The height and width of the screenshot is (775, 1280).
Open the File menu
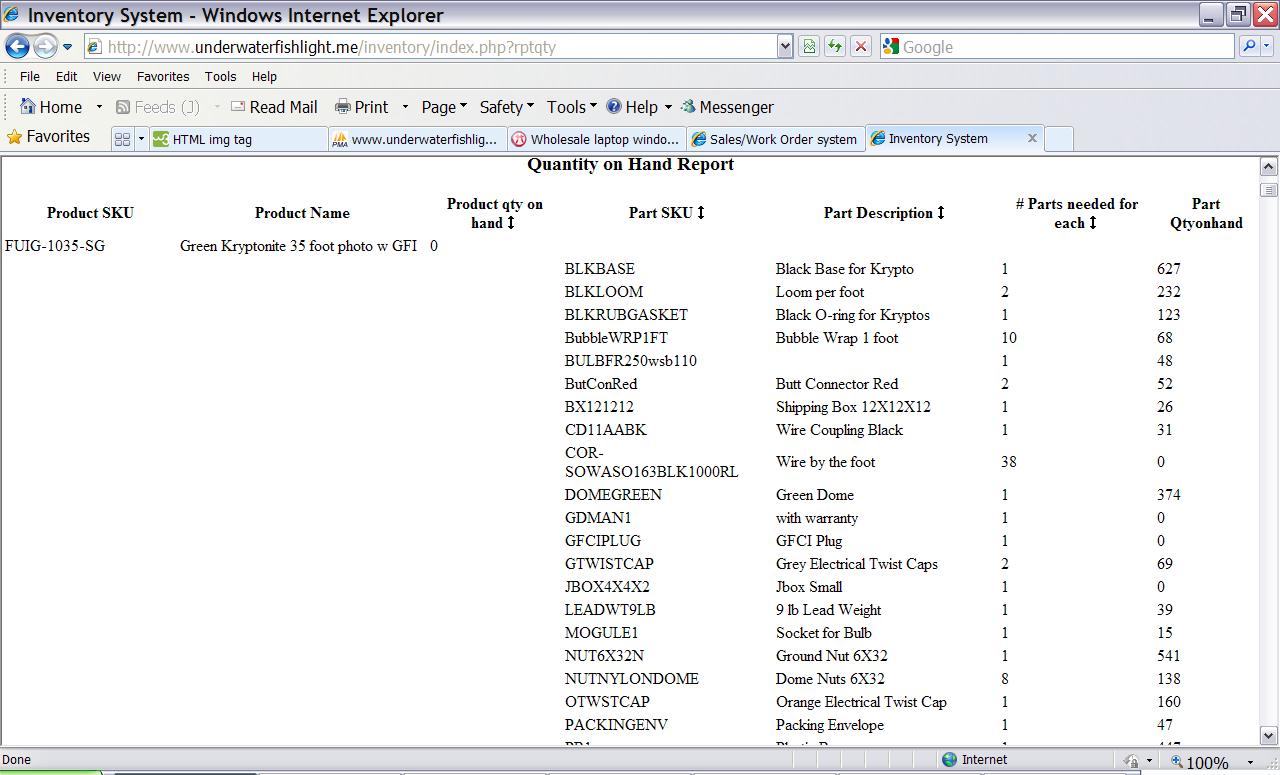pyautogui.click(x=30, y=76)
